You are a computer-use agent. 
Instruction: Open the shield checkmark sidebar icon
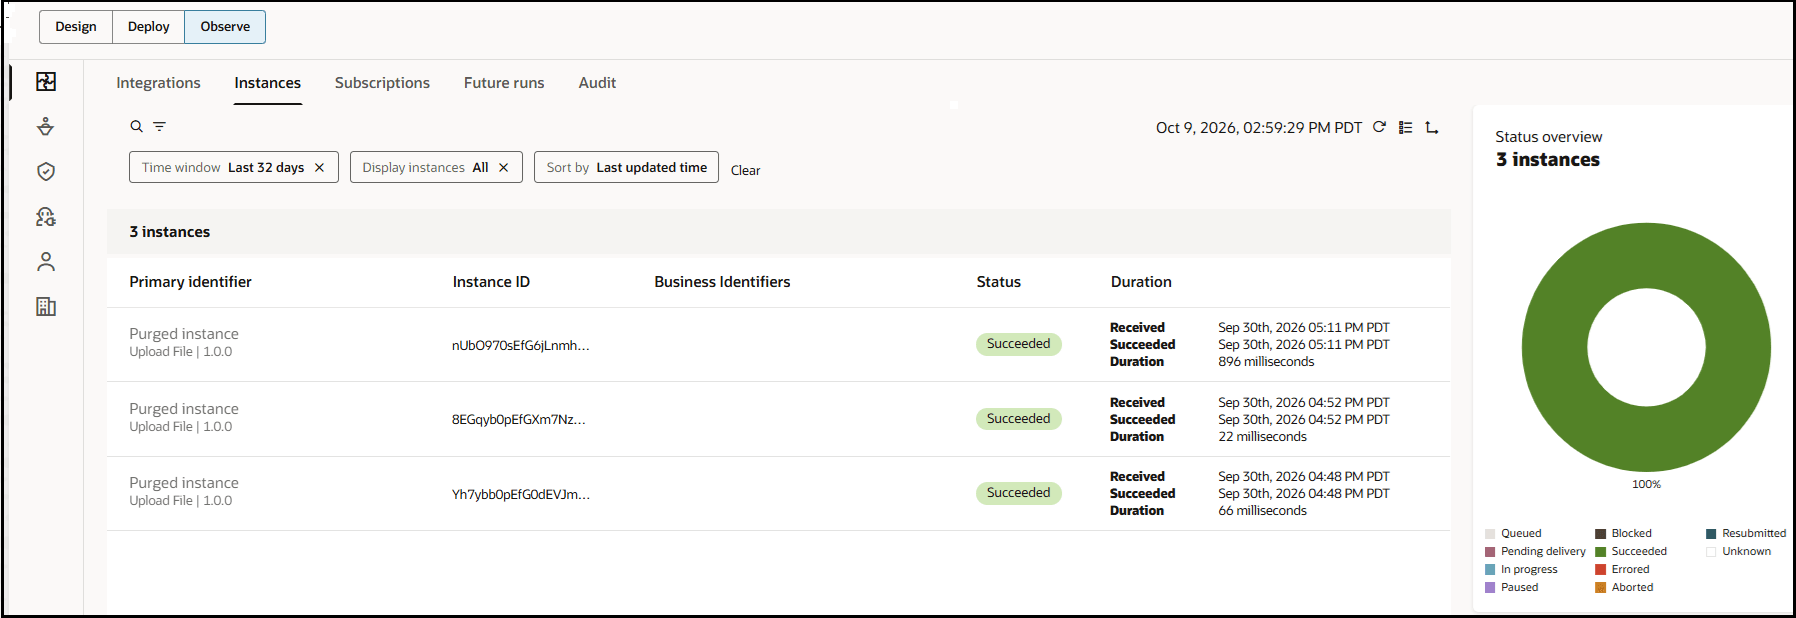(x=46, y=172)
